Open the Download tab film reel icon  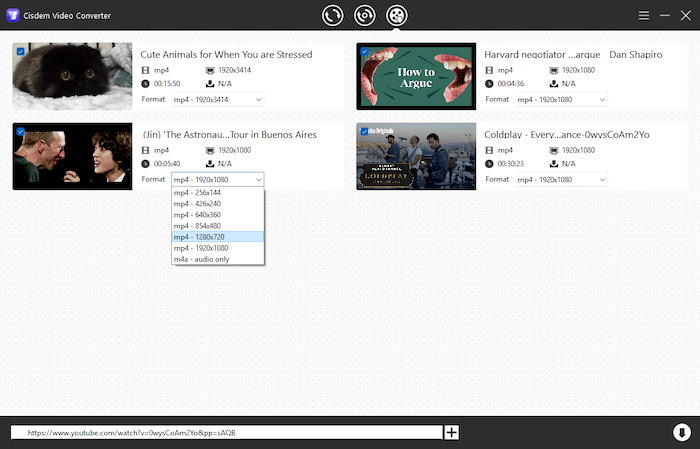[397, 16]
